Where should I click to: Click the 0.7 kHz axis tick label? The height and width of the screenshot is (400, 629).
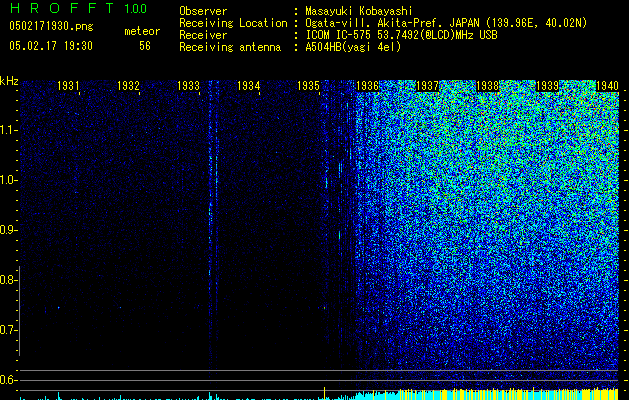[7, 330]
